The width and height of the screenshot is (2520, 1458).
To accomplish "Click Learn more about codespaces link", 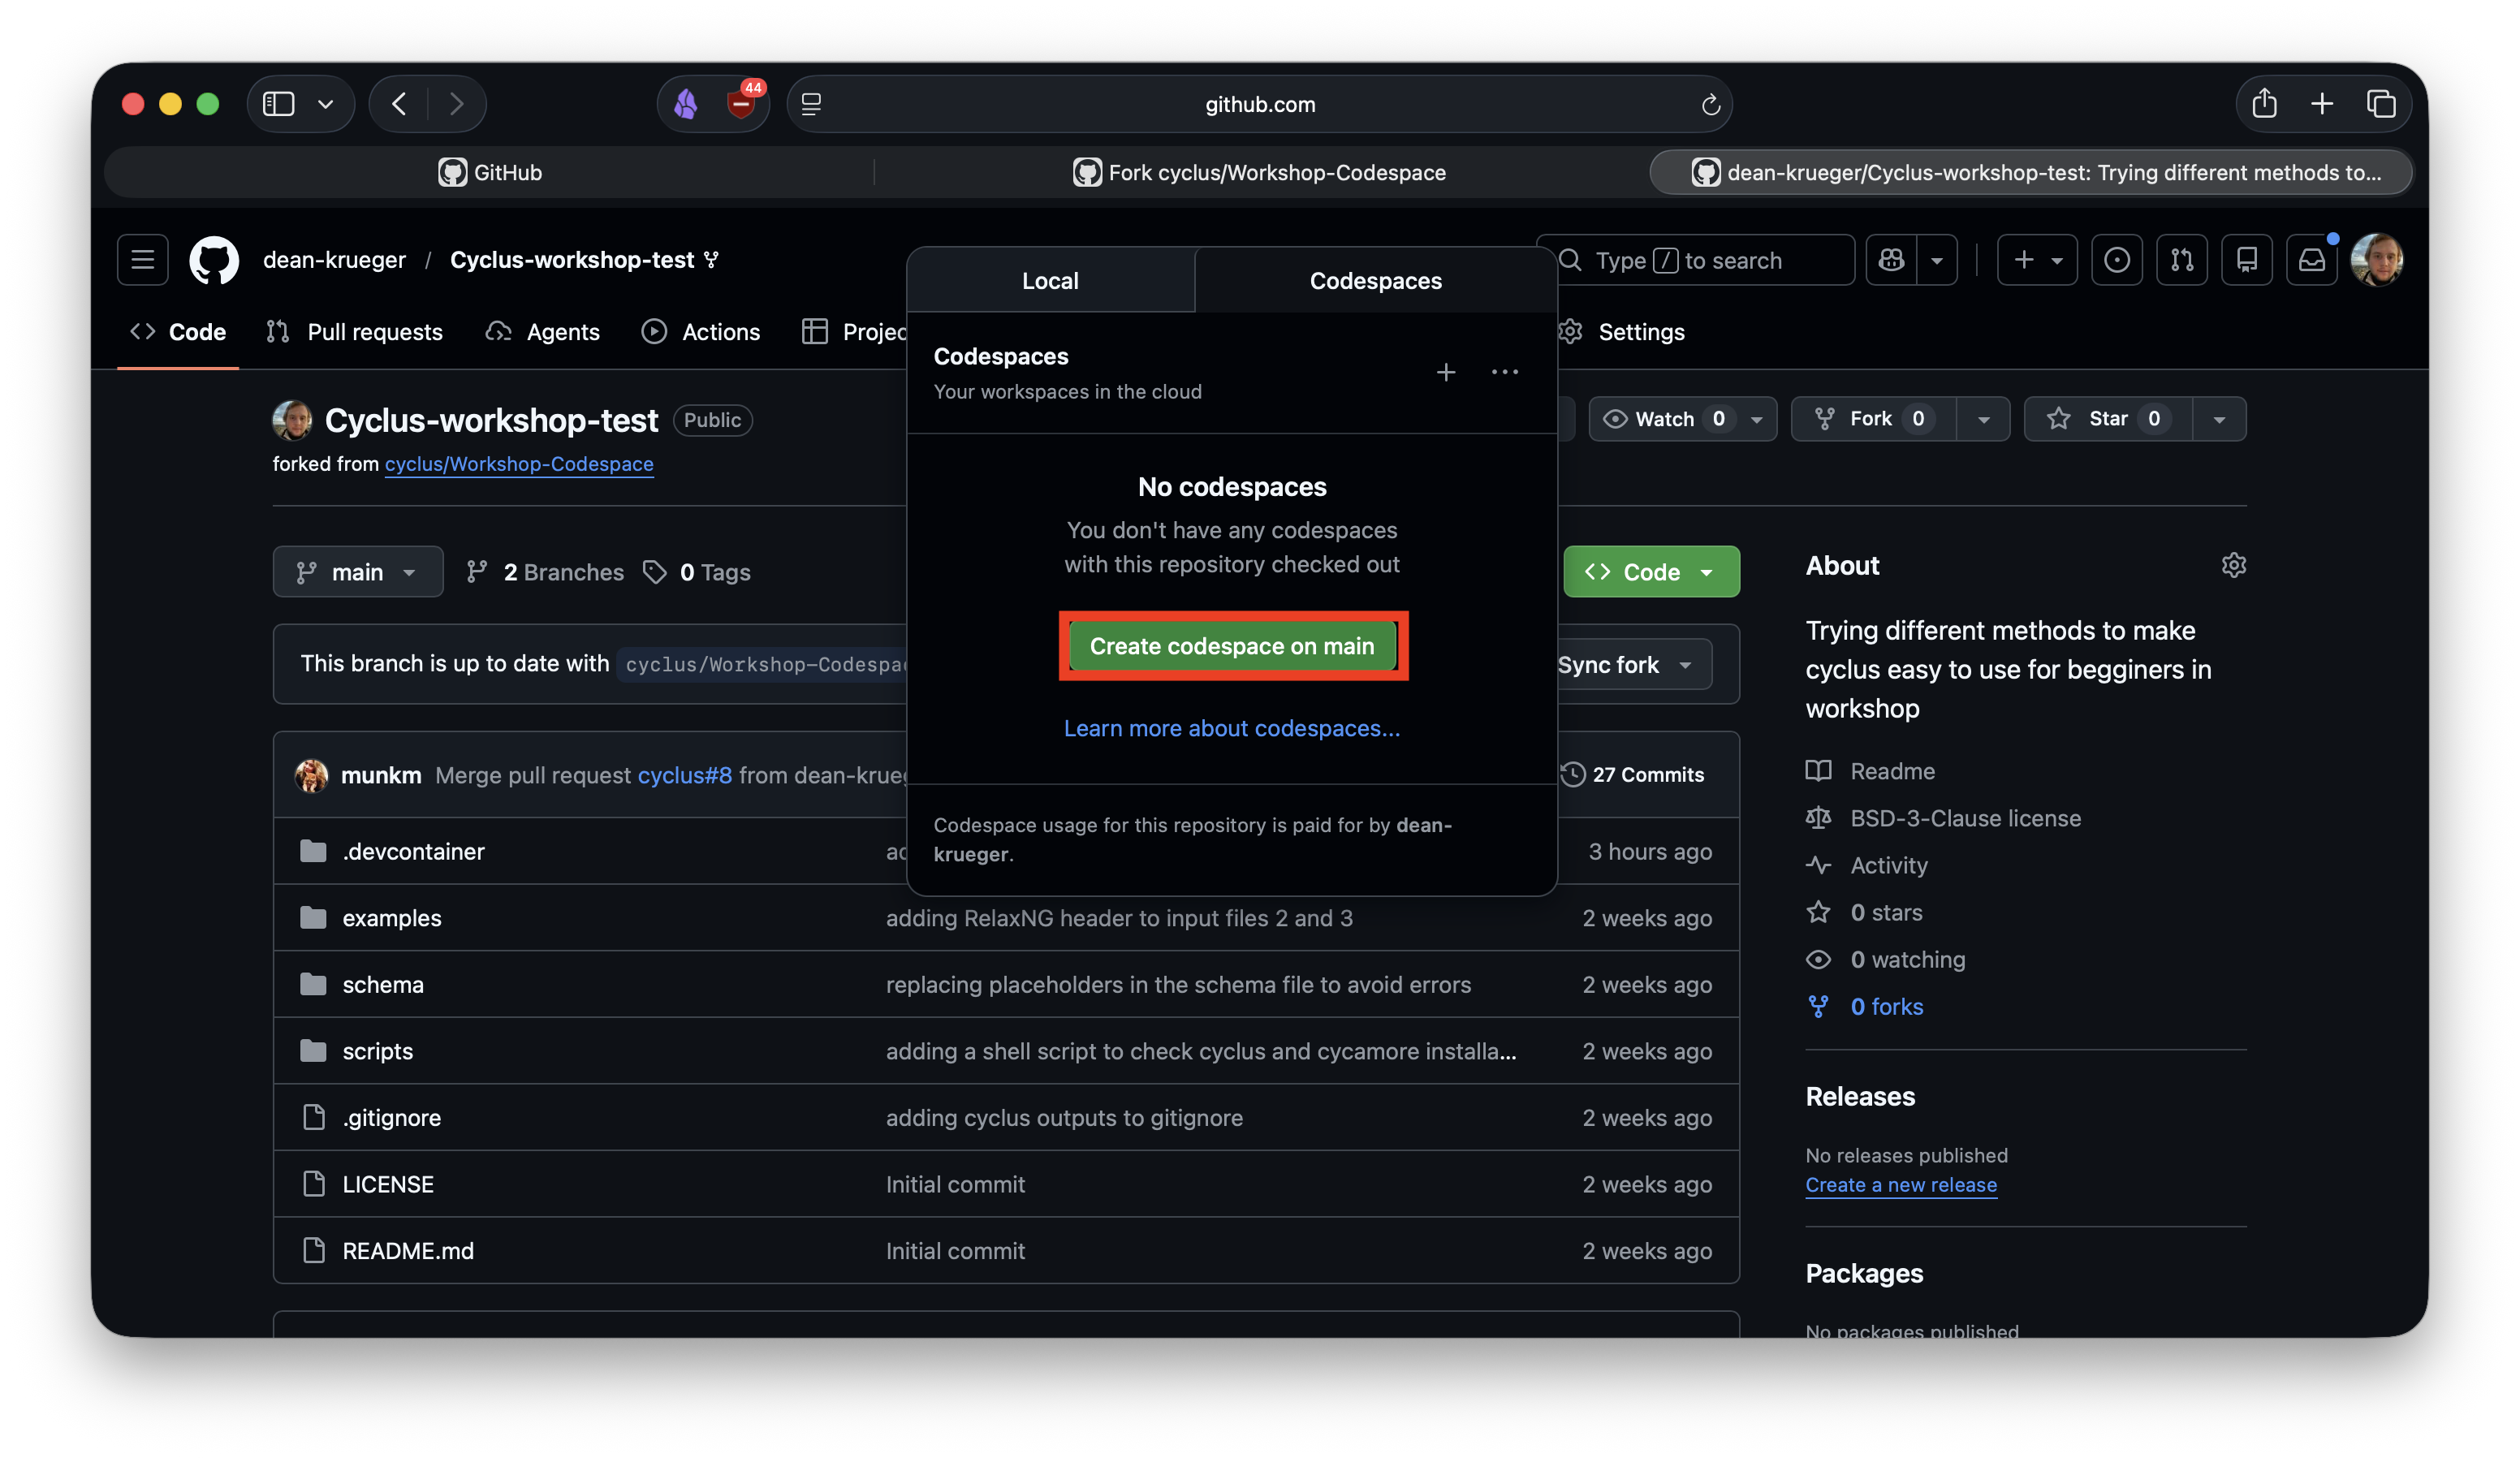I will [x=1231, y=728].
